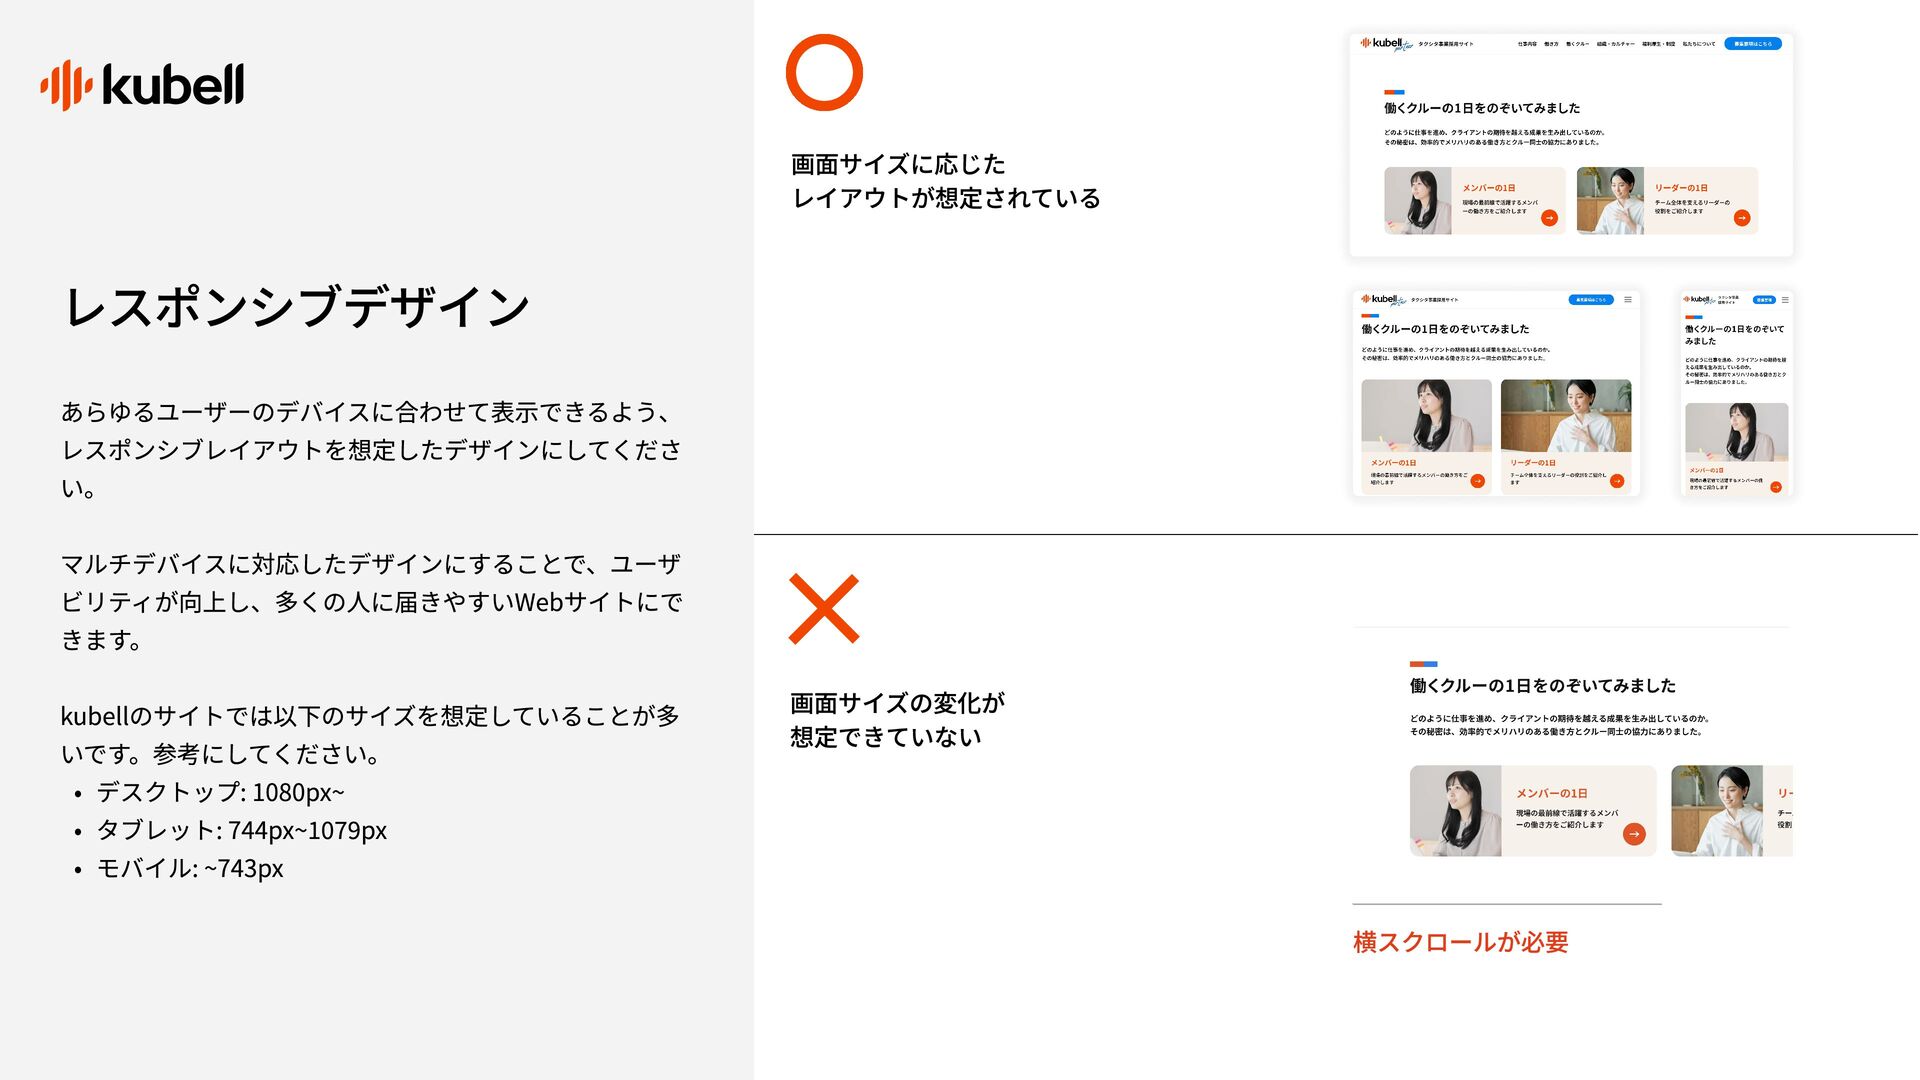
Task: Select 仕事内容 in desktop mockup navigation
Action: pyautogui.click(x=1527, y=44)
